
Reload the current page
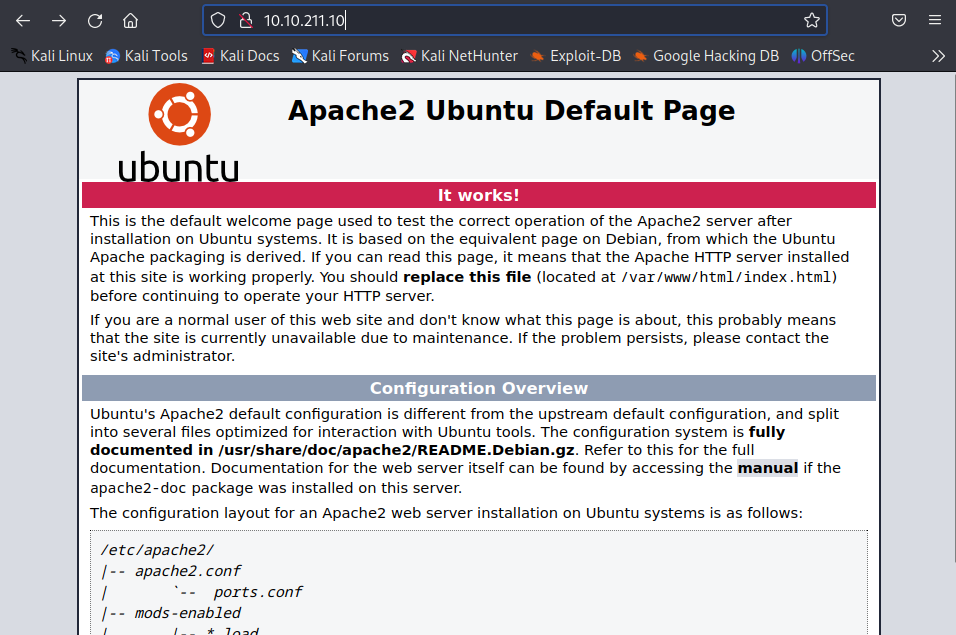tap(95, 21)
